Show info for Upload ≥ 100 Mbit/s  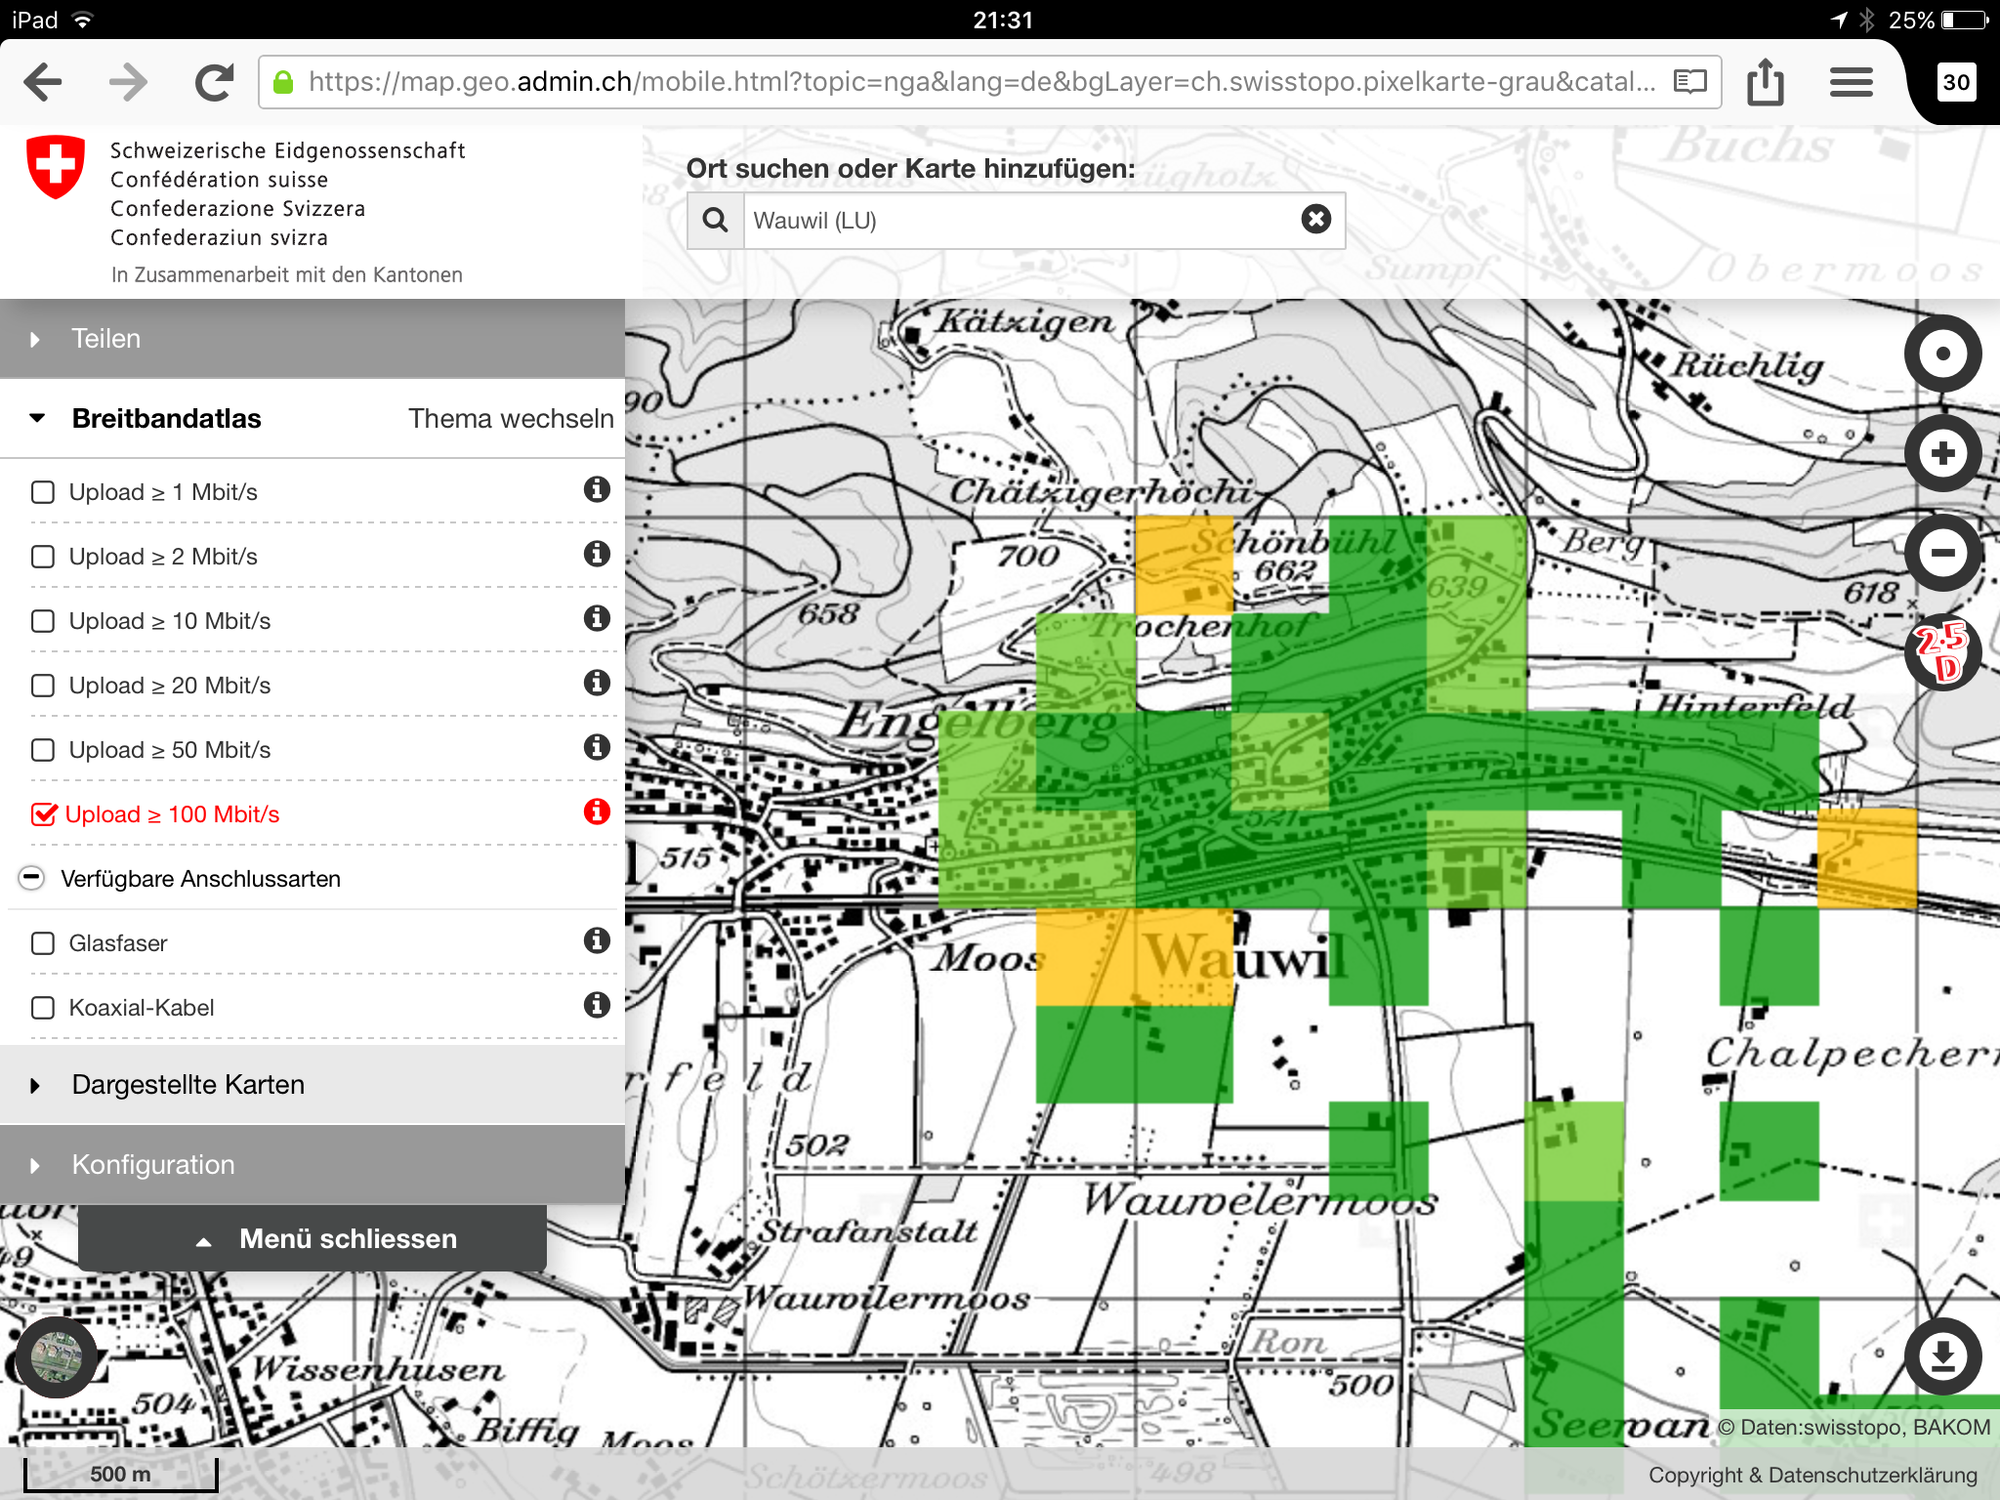(597, 811)
